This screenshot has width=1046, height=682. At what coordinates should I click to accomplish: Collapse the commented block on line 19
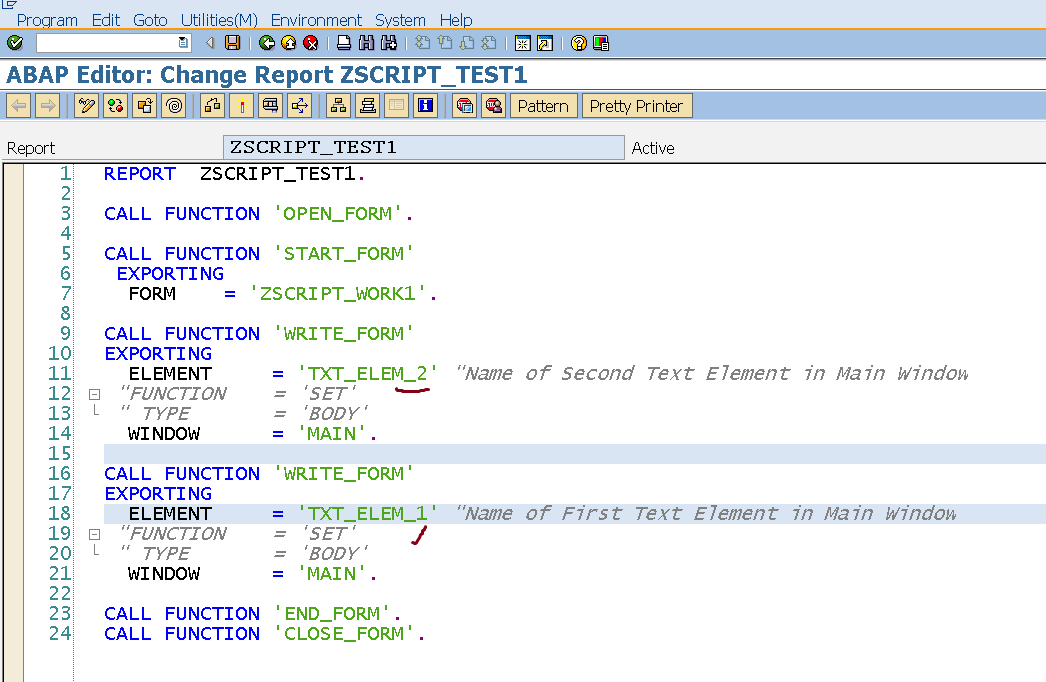(x=93, y=533)
